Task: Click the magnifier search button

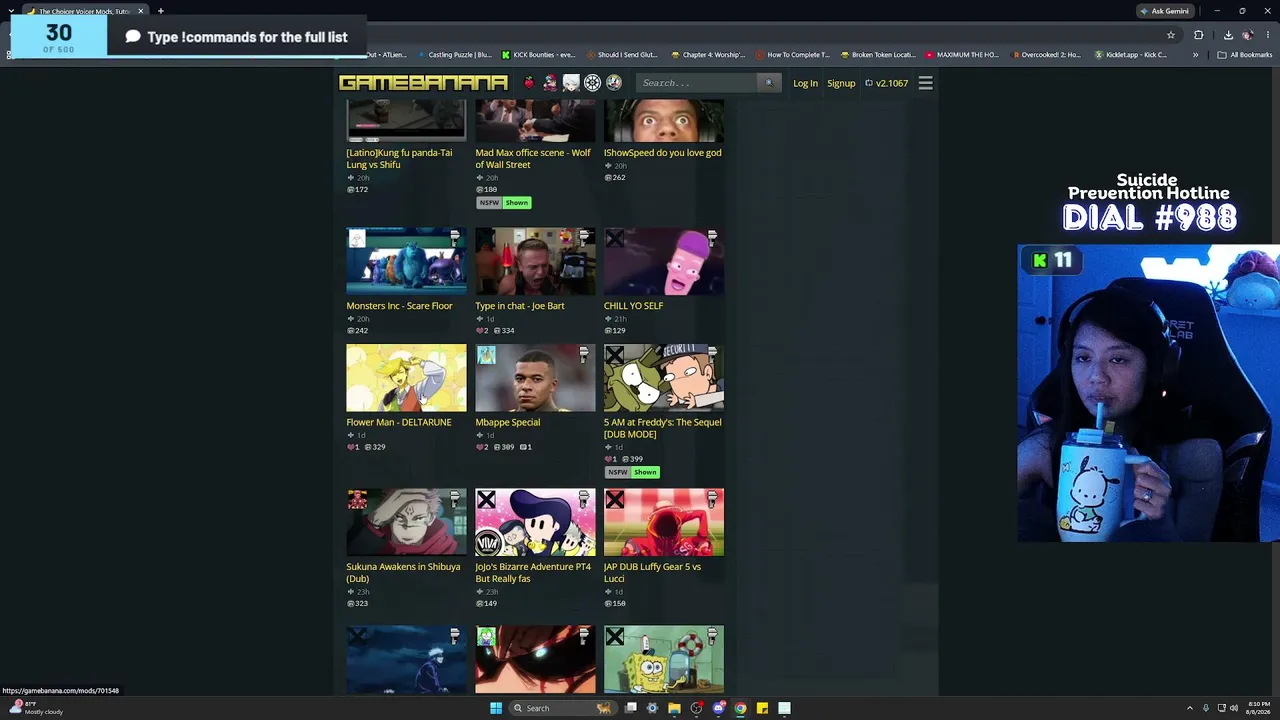Action: click(x=768, y=83)
